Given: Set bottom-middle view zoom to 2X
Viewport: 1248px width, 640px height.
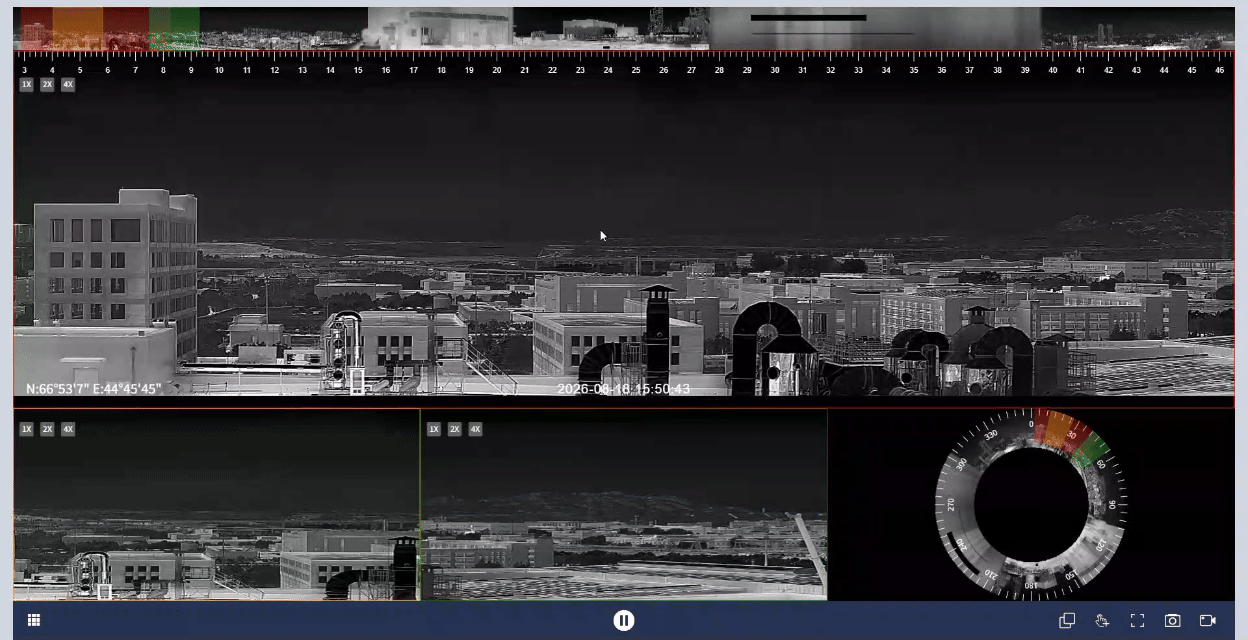Looking at the screenshot, I should point(455,429).
